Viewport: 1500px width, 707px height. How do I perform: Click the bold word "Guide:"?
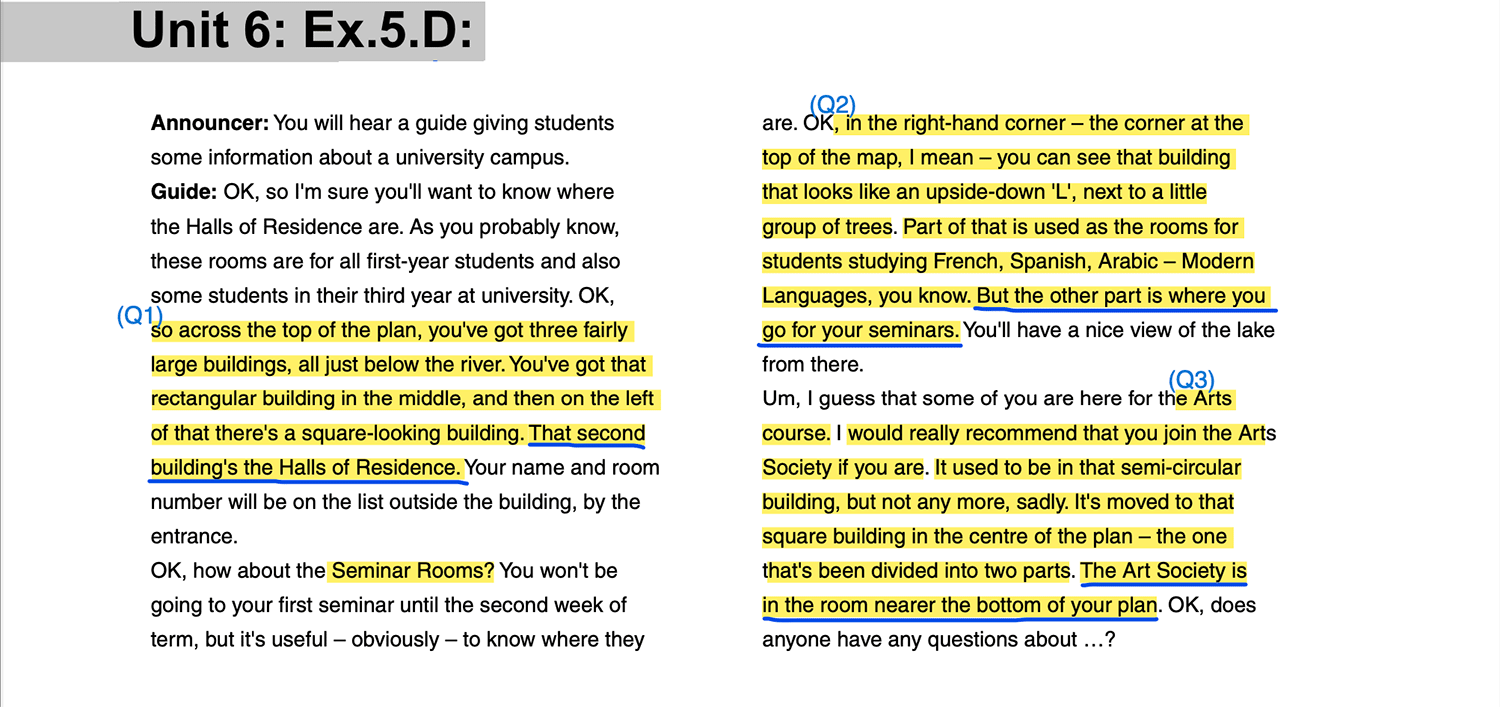(x=184, y=192)
